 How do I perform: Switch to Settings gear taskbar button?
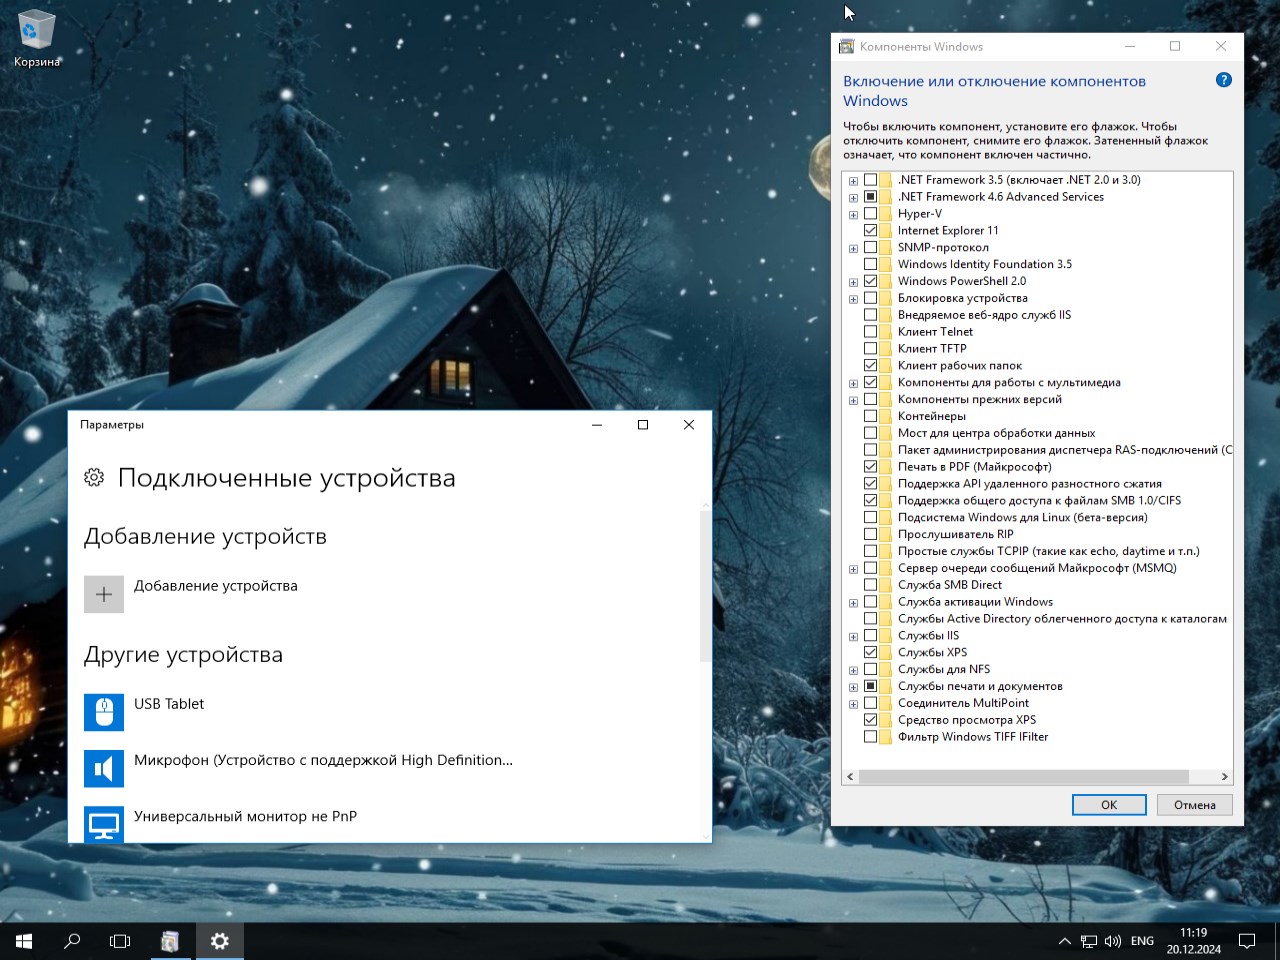(x=219, y=941)
